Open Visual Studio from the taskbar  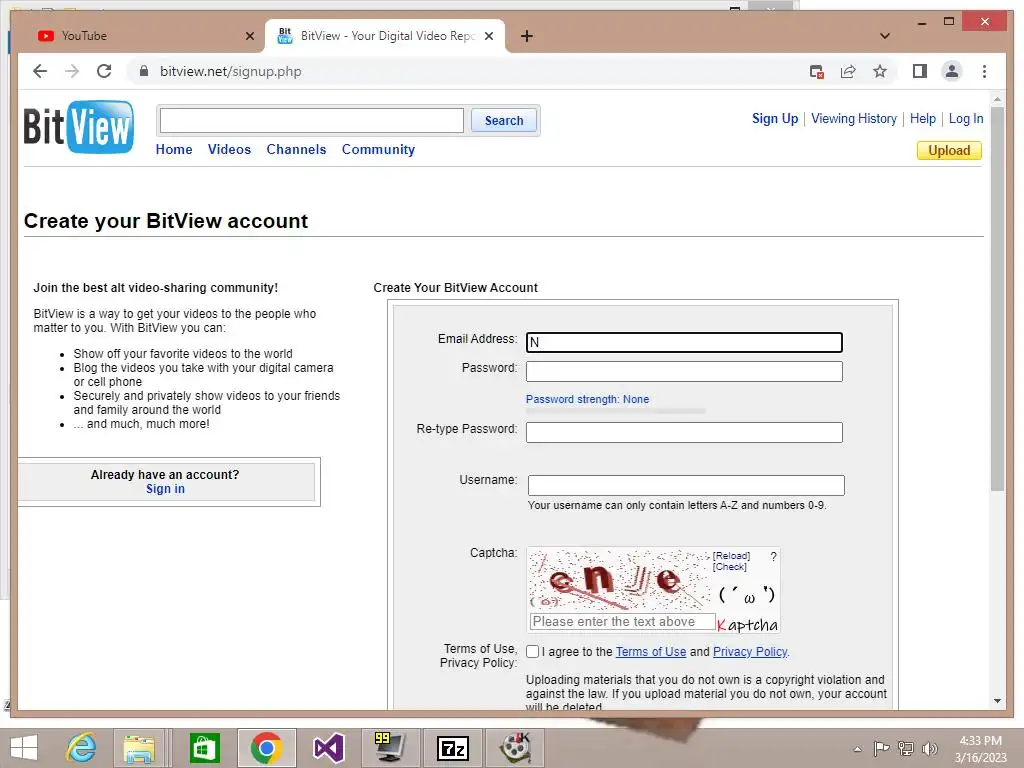(328, 748)
